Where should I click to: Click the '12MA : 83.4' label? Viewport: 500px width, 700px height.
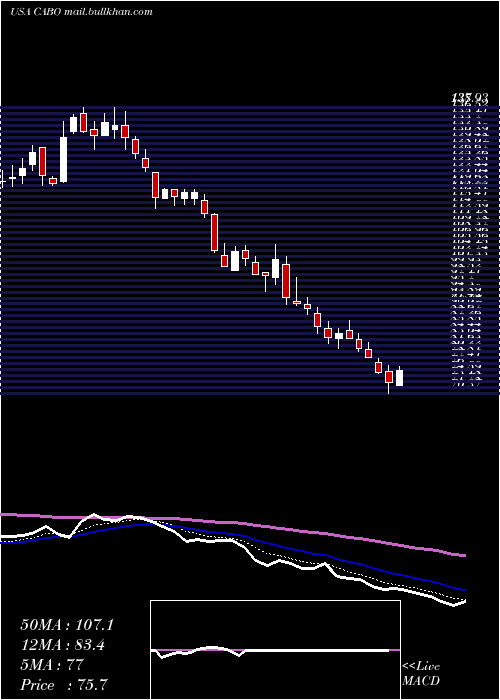coord(65,645)
